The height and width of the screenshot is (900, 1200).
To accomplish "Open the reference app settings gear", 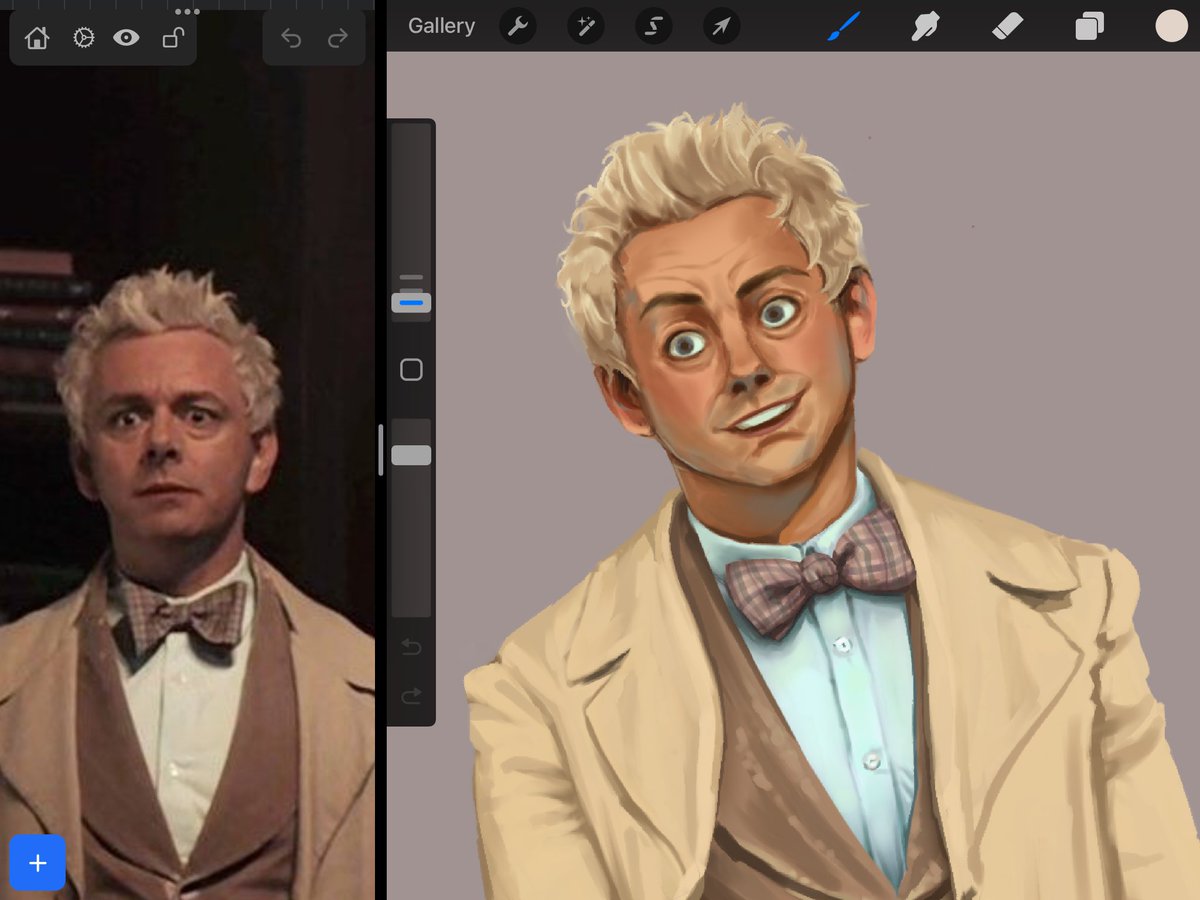I will point(83,38).
